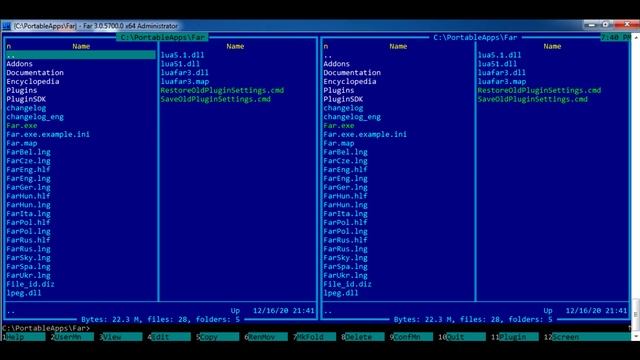Select FarRus.lng in the left panel
640x360 pixels.
(x=28, y=249)
